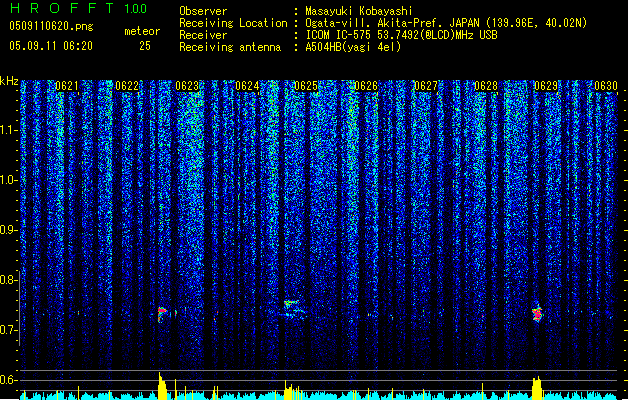Image resolution: width=629 pixels, height=400 pixels.
Task: Click time marker 0623
Action: tap(187, 86)
